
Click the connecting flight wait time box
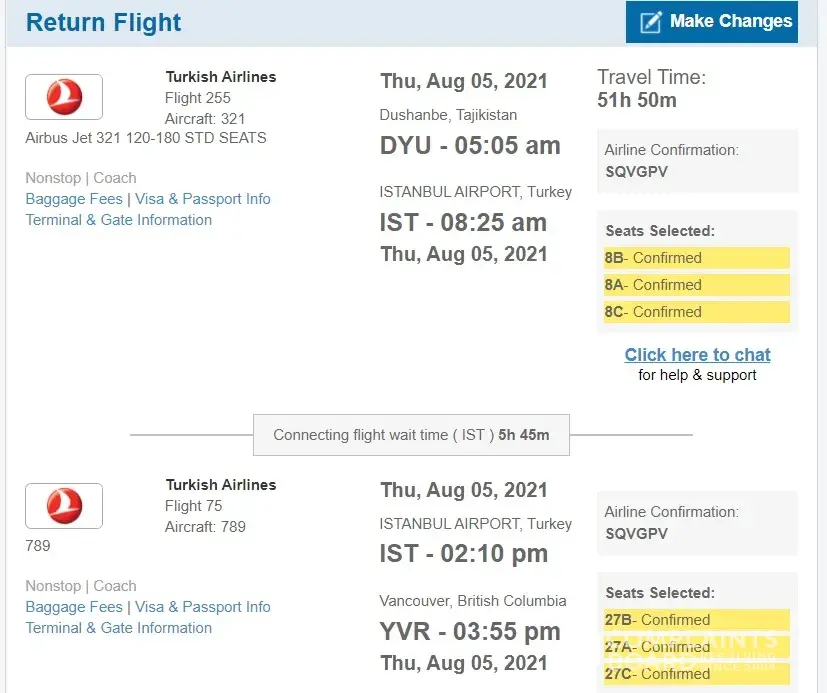411,435
